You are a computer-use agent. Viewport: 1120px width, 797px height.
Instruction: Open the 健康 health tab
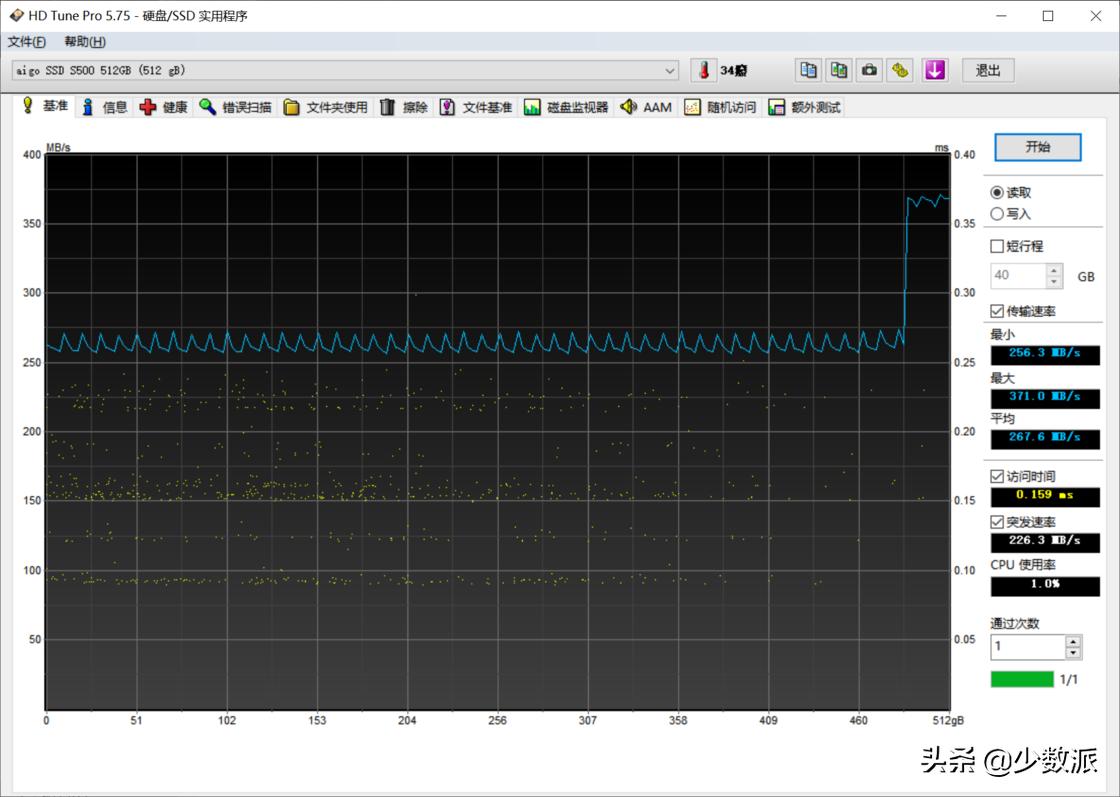pos(164,107)
